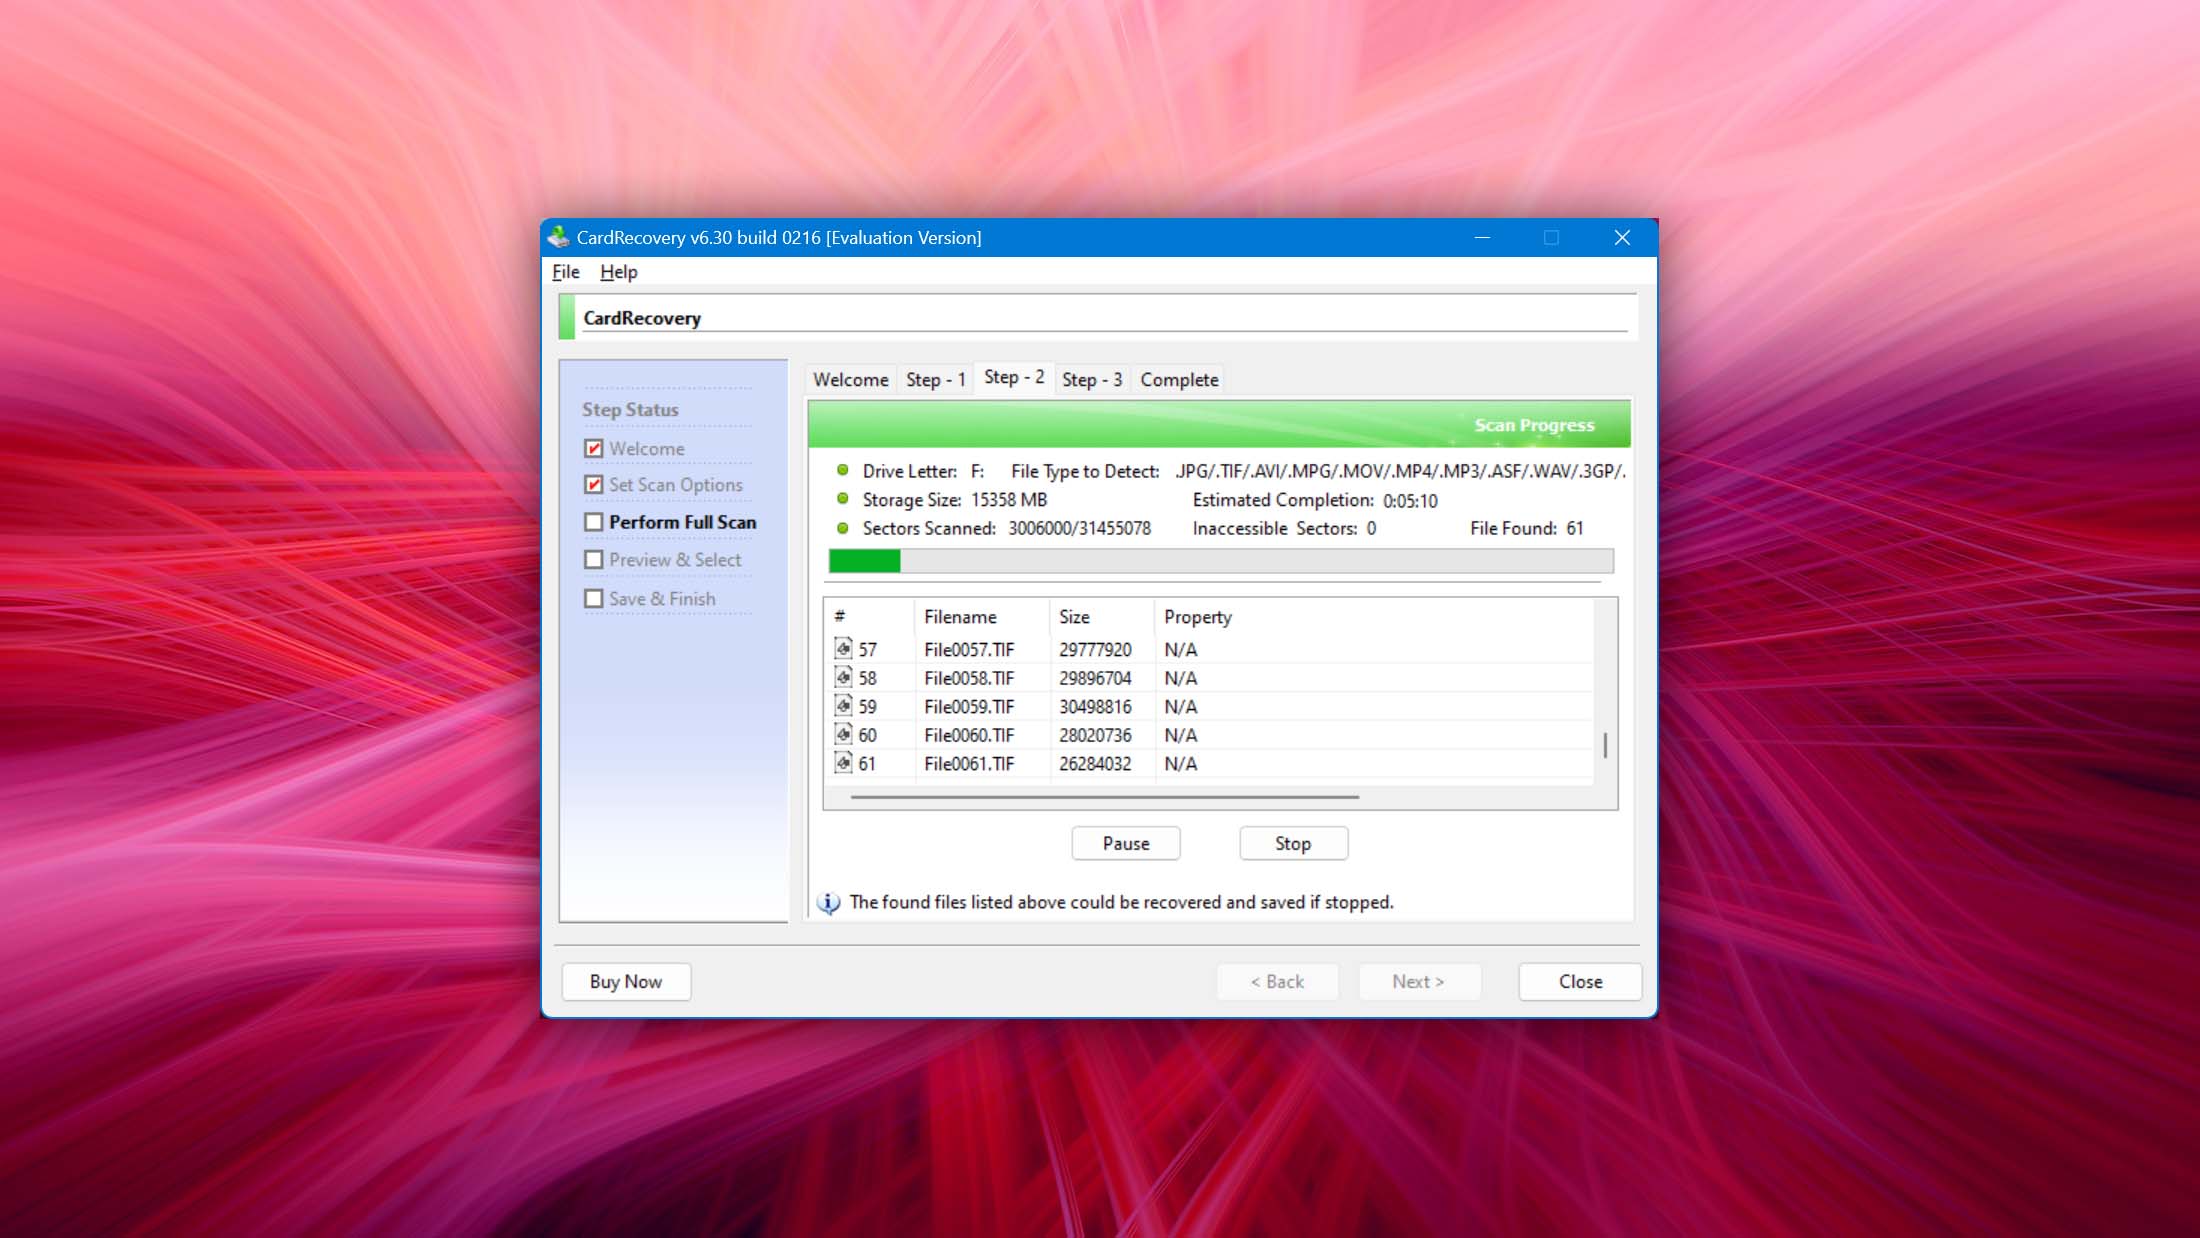Select File0058.TIF in the list
Viewport: 2200px width, 1238px height.
(969, 678)
